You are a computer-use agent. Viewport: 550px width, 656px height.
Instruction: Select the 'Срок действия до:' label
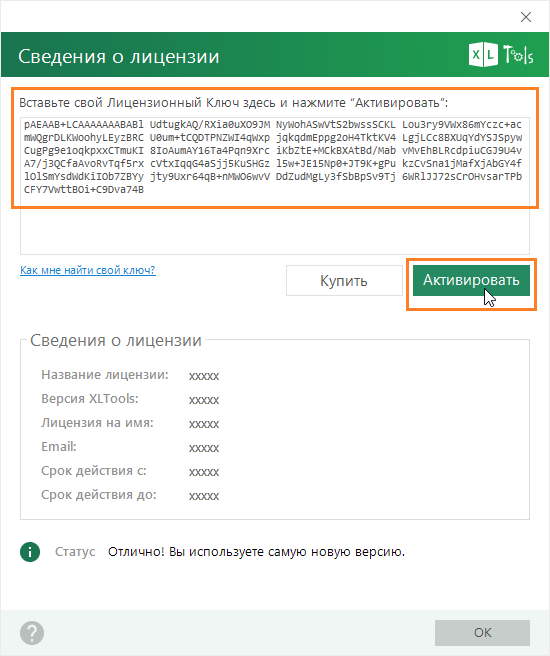click(99, 495)
